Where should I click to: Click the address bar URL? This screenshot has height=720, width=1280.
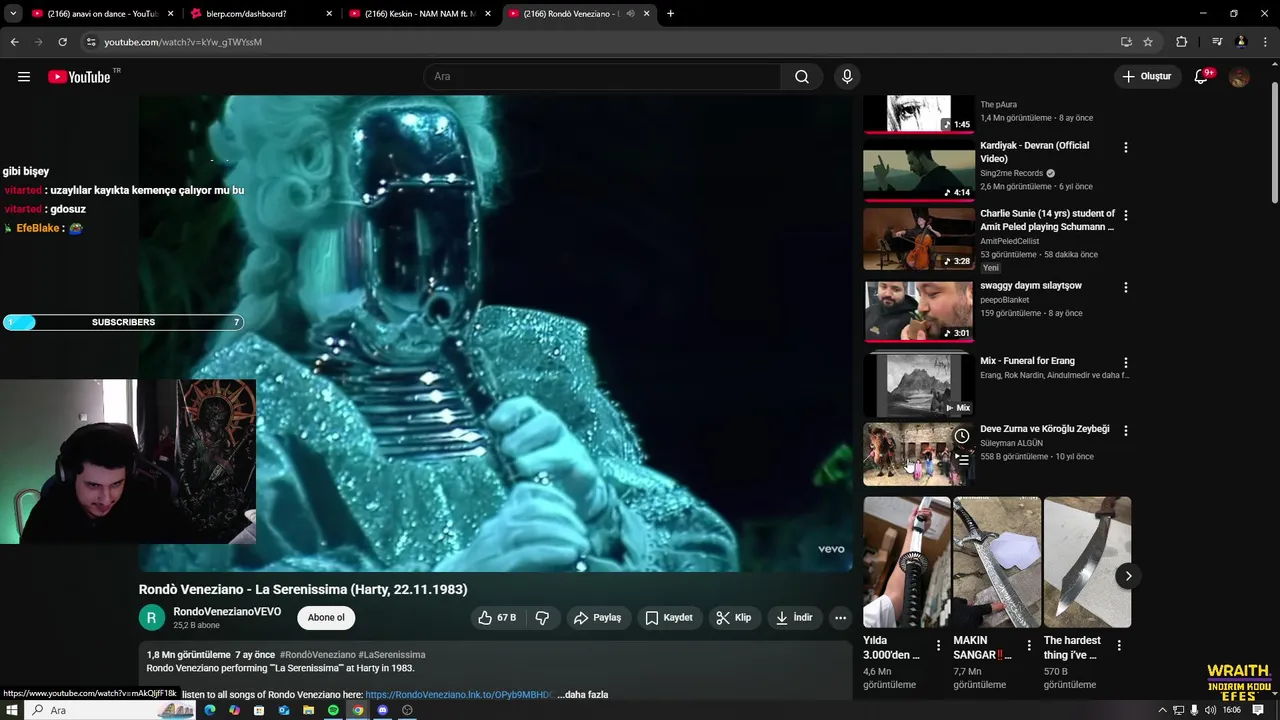(183, 42)
